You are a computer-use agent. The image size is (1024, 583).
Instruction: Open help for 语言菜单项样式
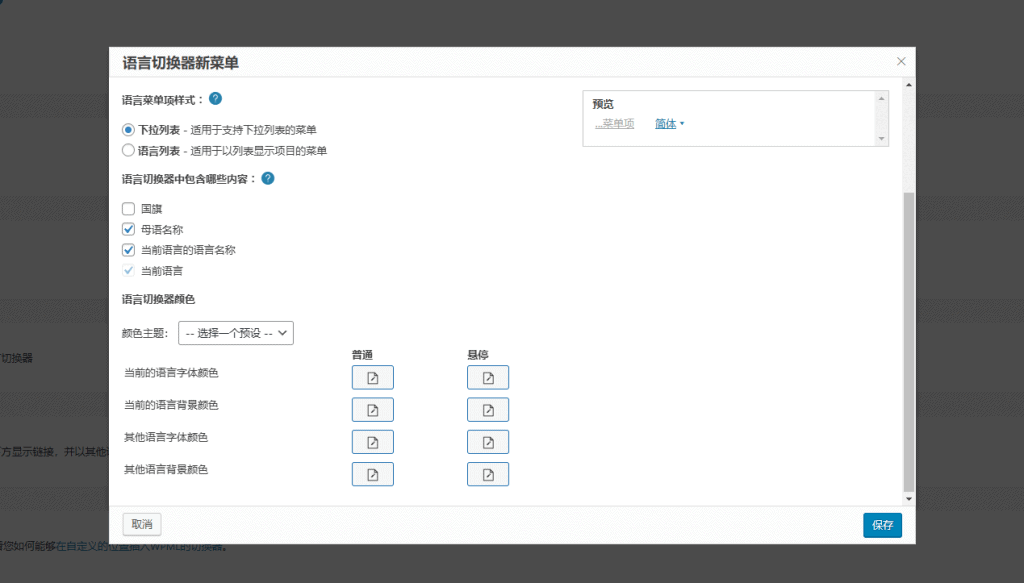point(215,99)
